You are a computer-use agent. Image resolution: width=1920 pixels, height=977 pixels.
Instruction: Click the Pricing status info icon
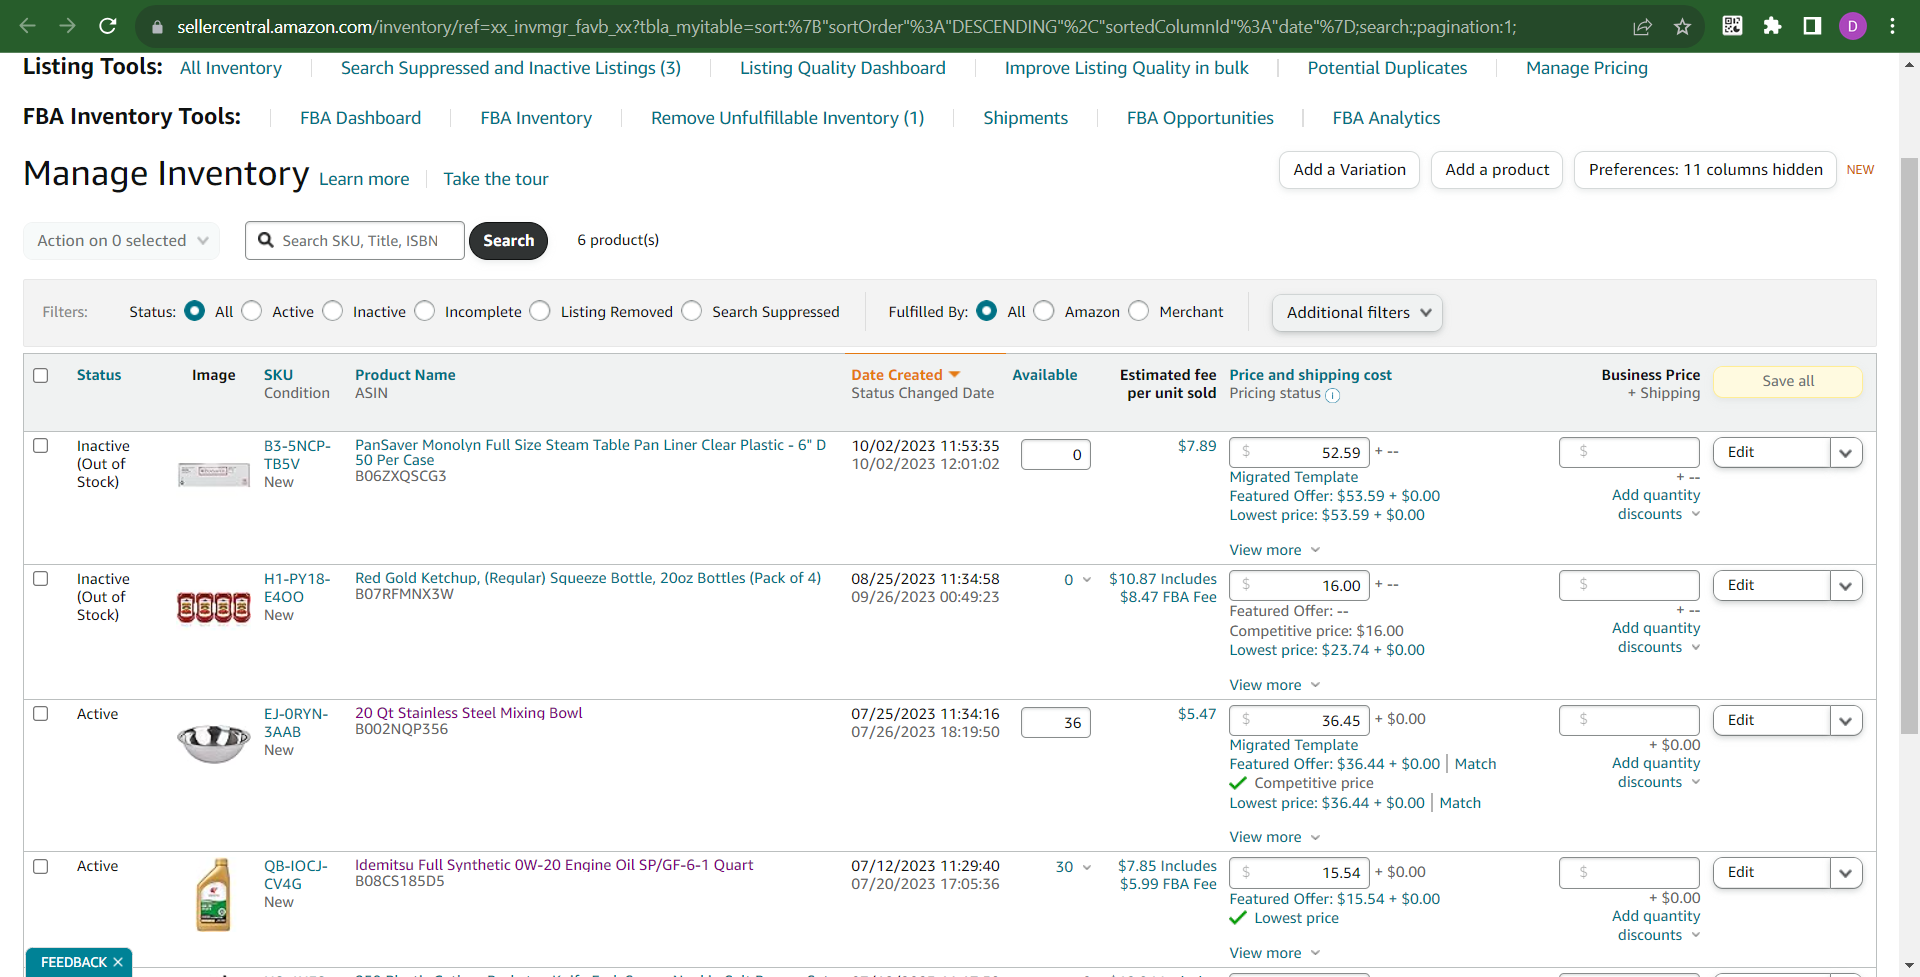click(1332, 395)
